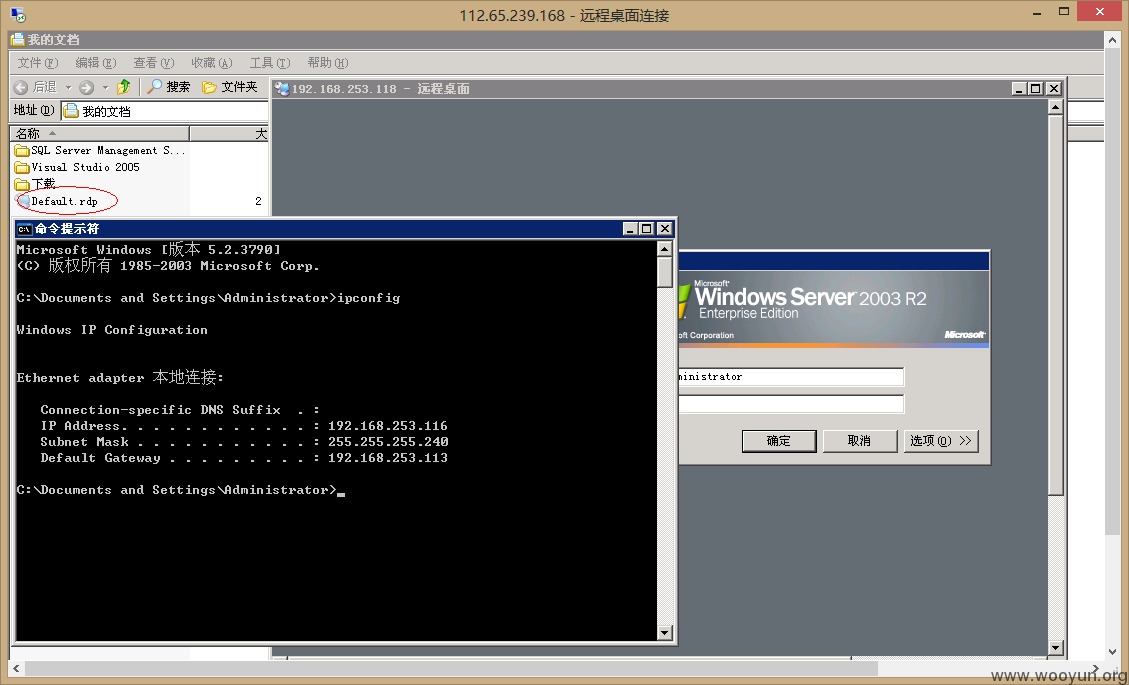
Task: Click the 确定 button in login dialog
Action: (778, 441)
